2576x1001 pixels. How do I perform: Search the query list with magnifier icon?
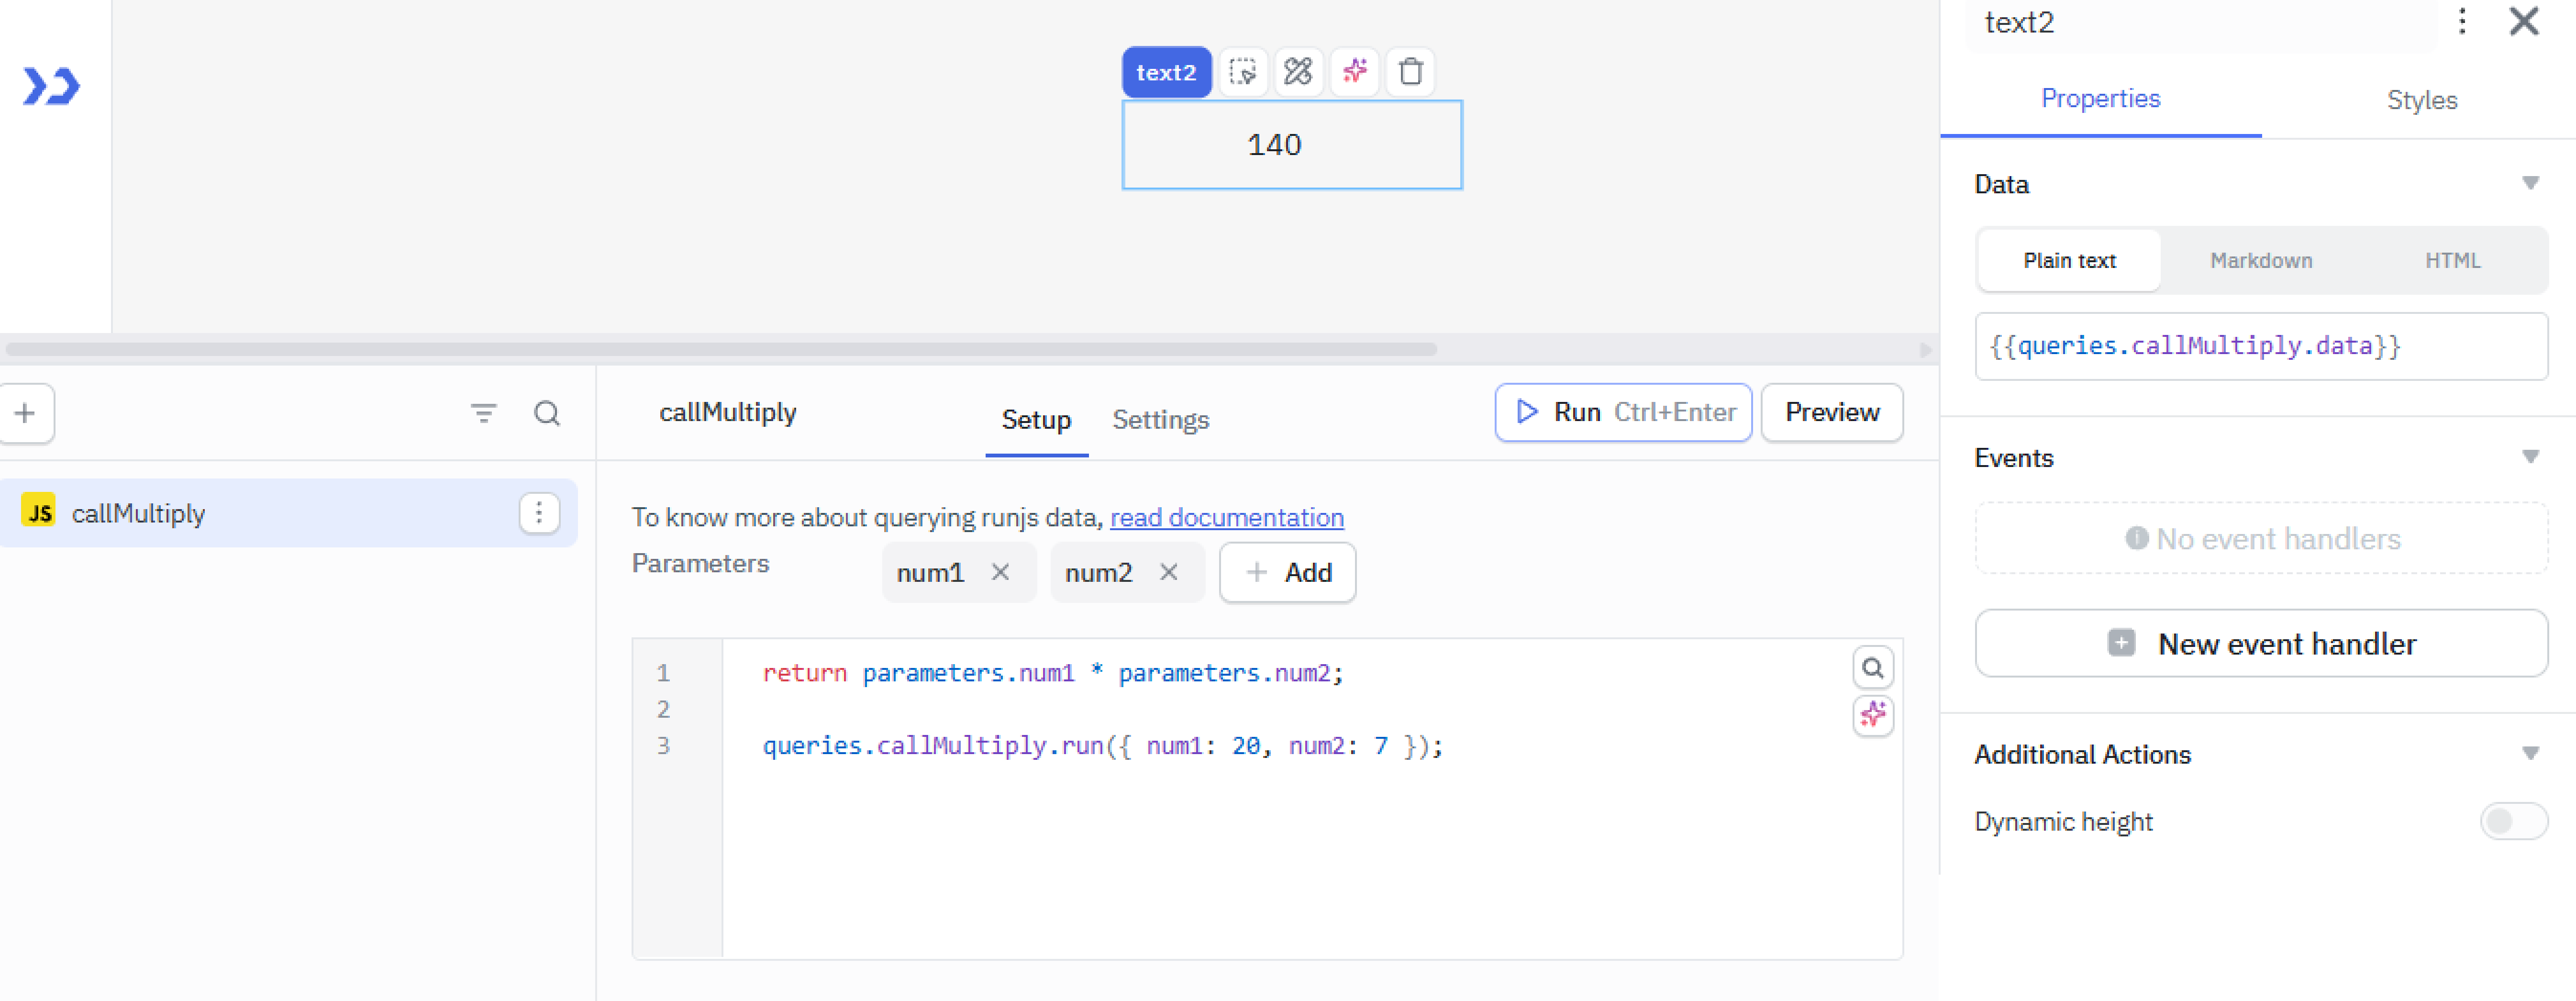[x=546, y=413]
